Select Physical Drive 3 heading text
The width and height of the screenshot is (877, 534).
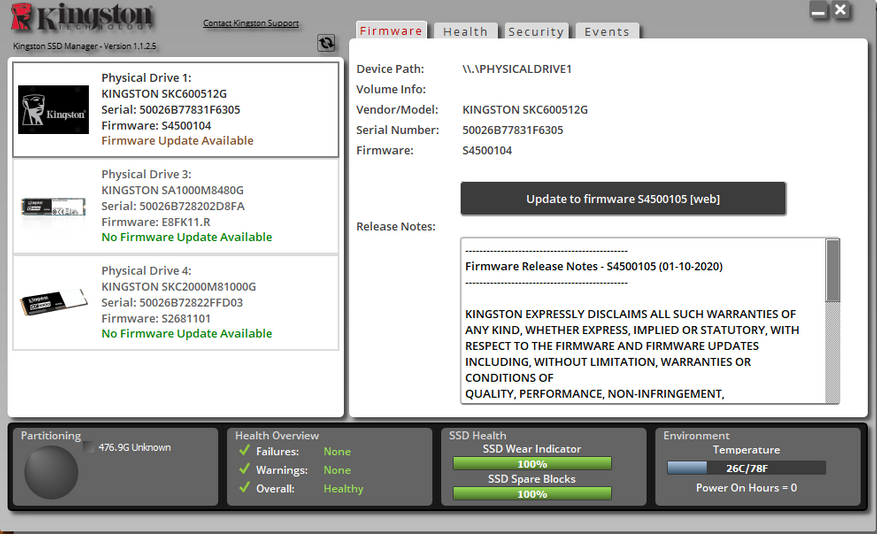(x=146, y=174)
